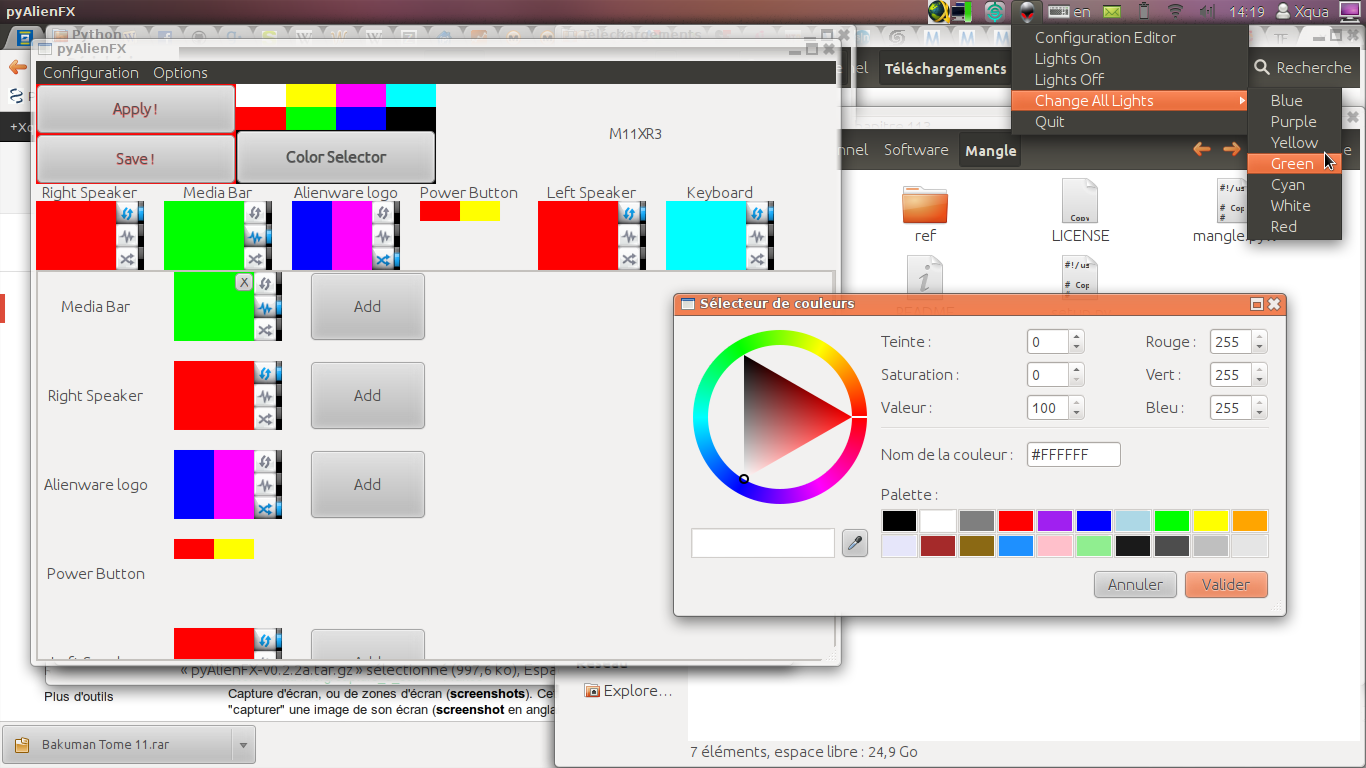1366x768 pixels.
Task: Click top-strip Right Speaker shuffle icon
Action: 127,259
